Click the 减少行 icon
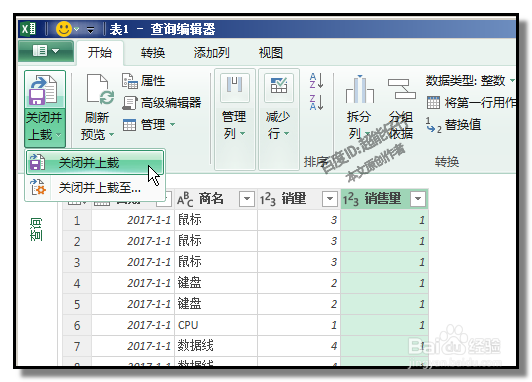Screen dimensions: 532x382 coord(279,88)
